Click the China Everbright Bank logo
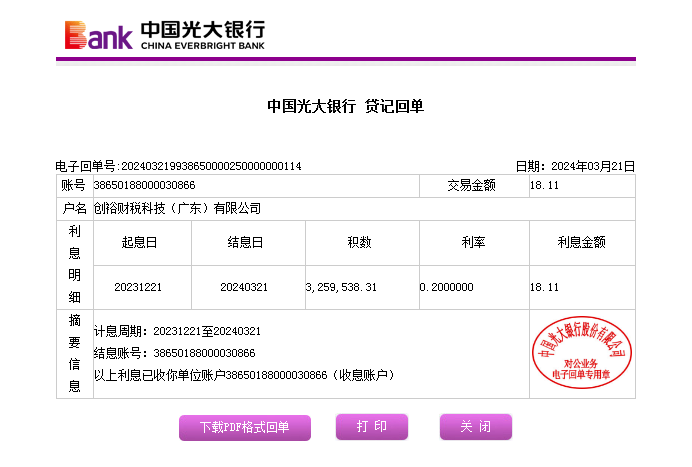 tap(165, 34)
